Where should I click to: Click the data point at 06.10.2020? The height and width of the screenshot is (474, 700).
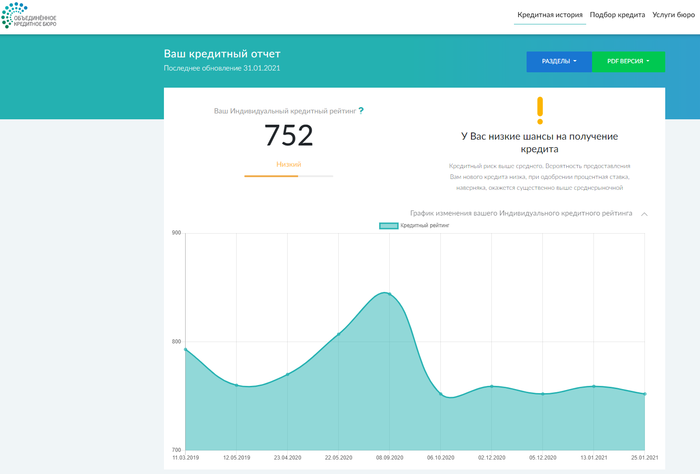441,394
